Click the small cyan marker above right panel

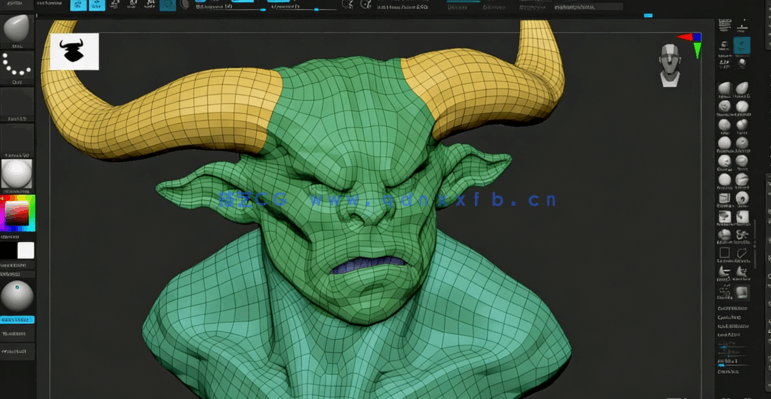click(648, 16)
